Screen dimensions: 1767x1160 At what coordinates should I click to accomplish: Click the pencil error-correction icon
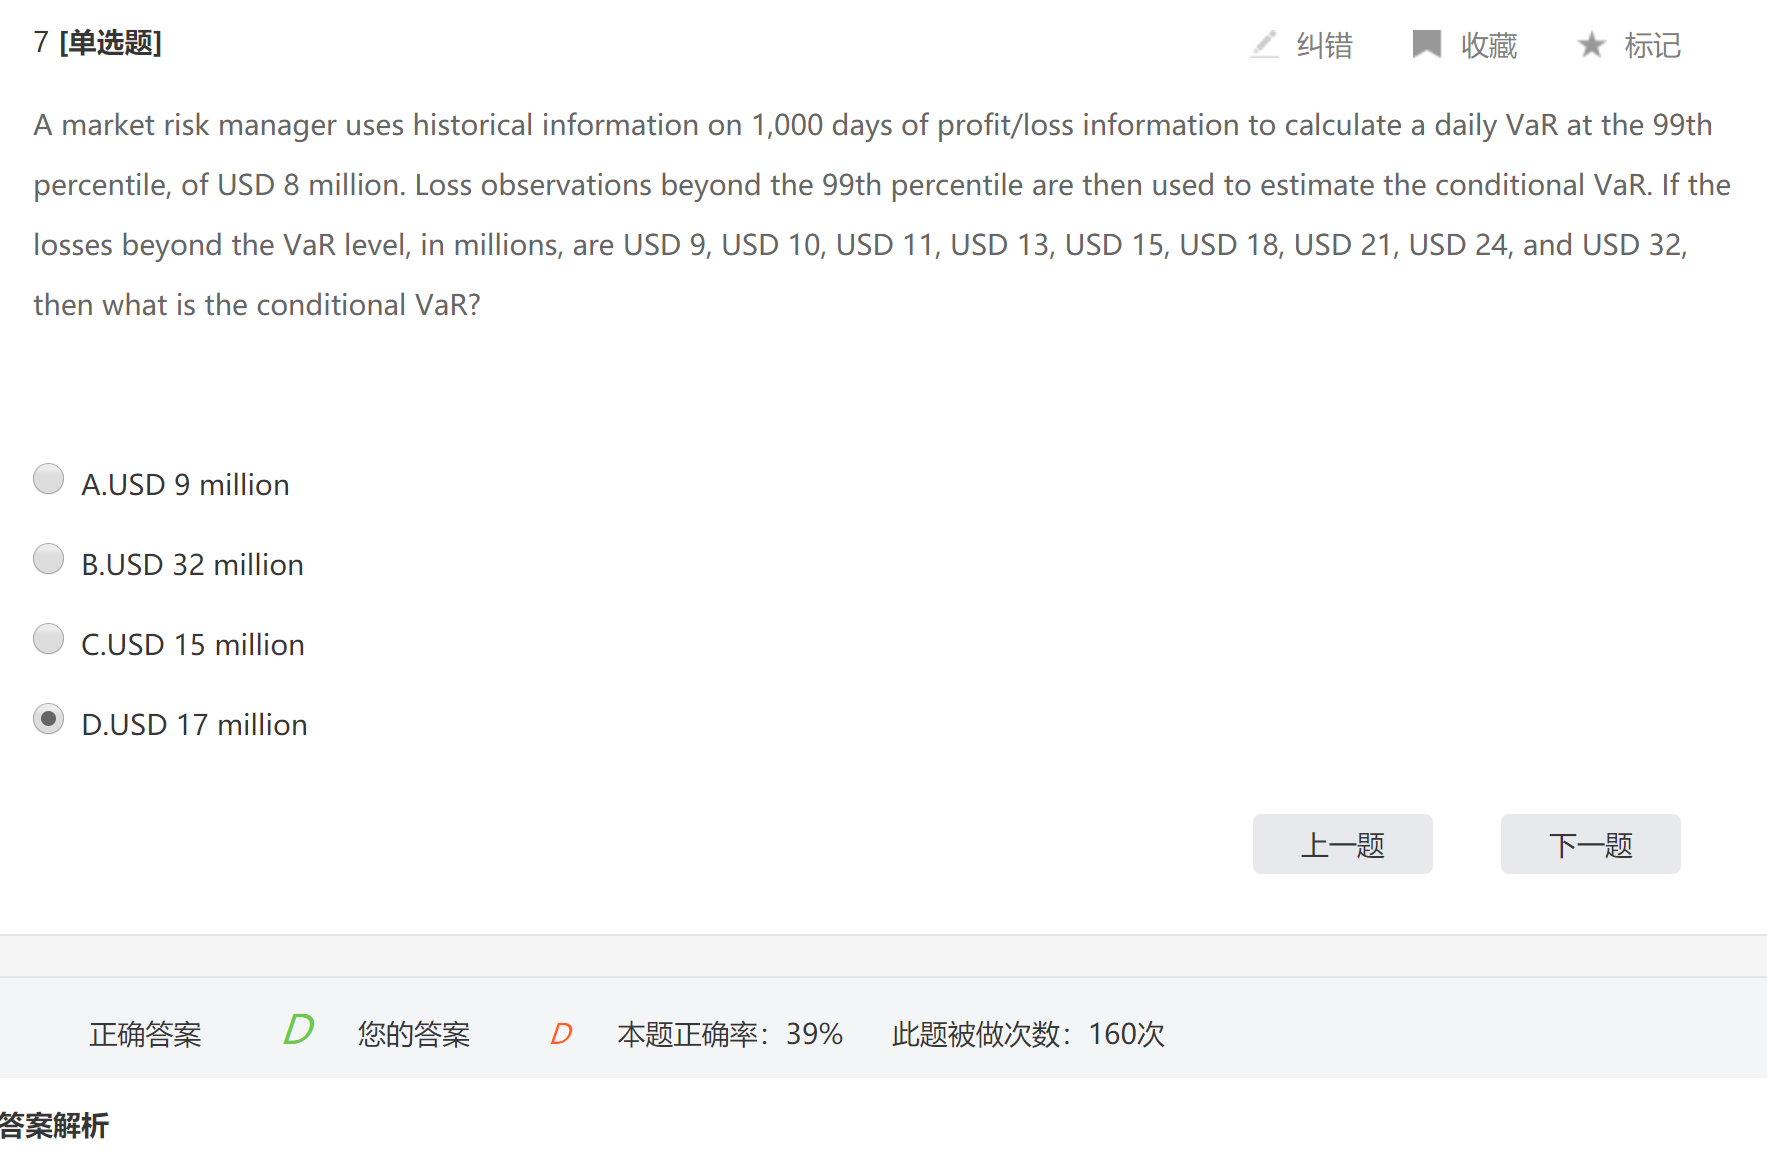point(1265,45)
